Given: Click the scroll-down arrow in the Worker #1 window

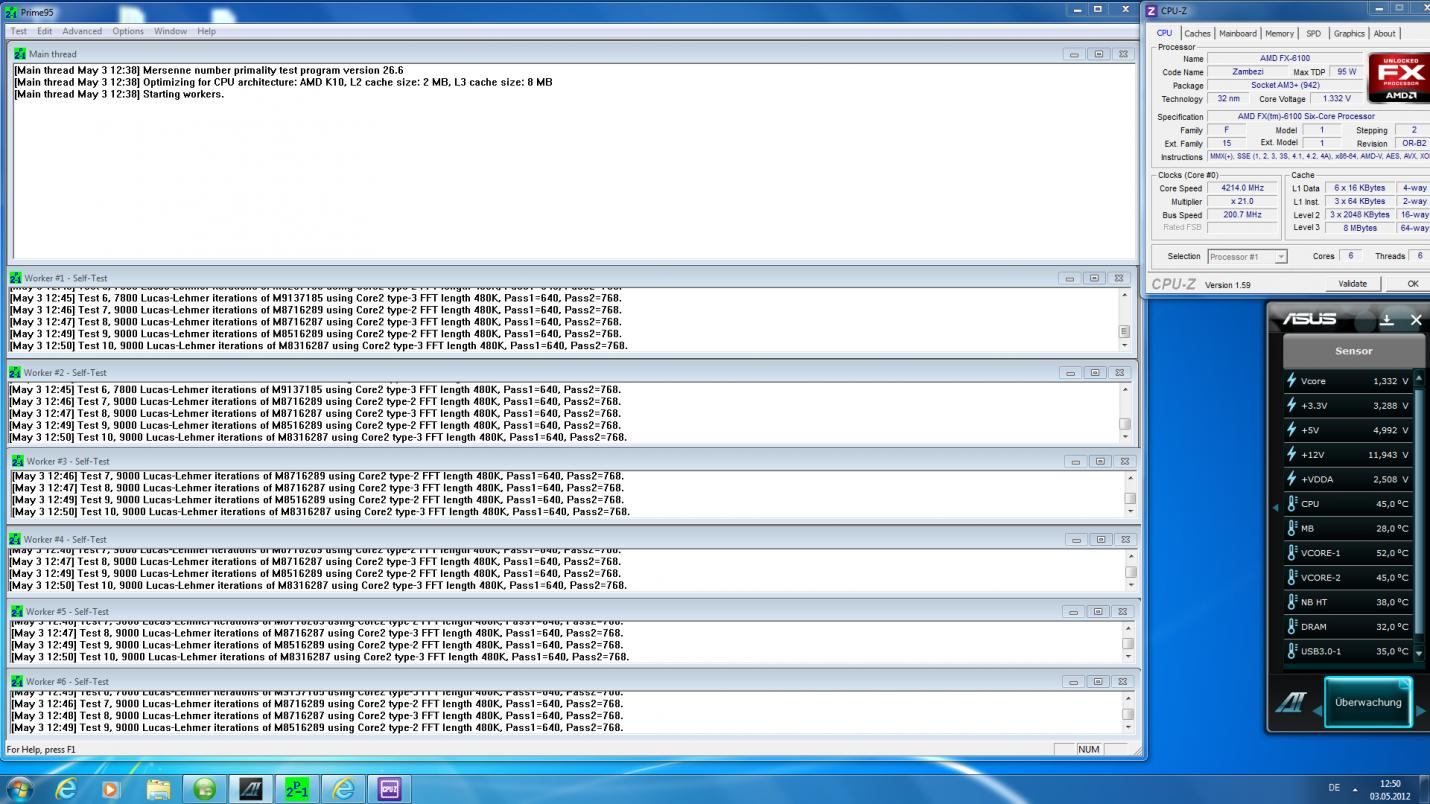Looking at the screenshot, I should (1124, 345).
